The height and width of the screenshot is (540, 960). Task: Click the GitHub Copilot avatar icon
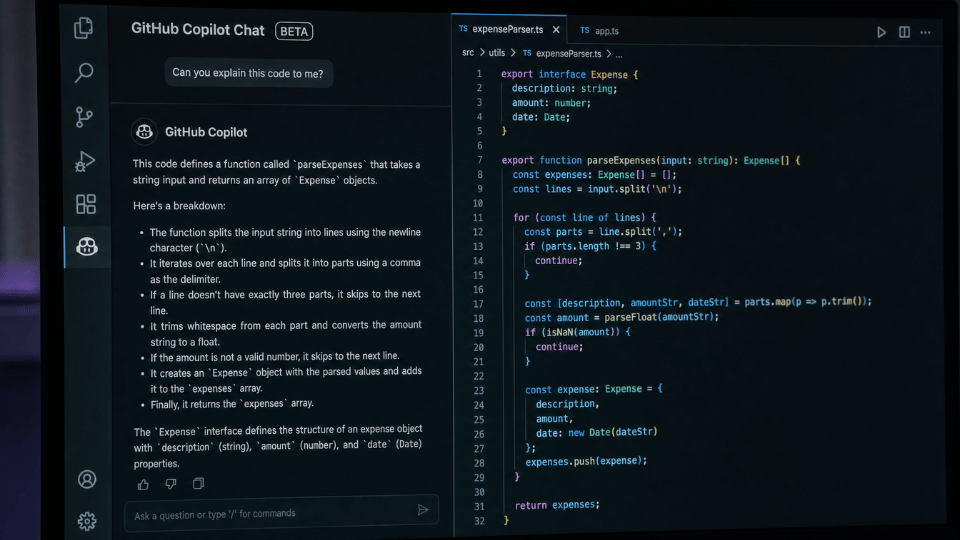click(144, 132)
